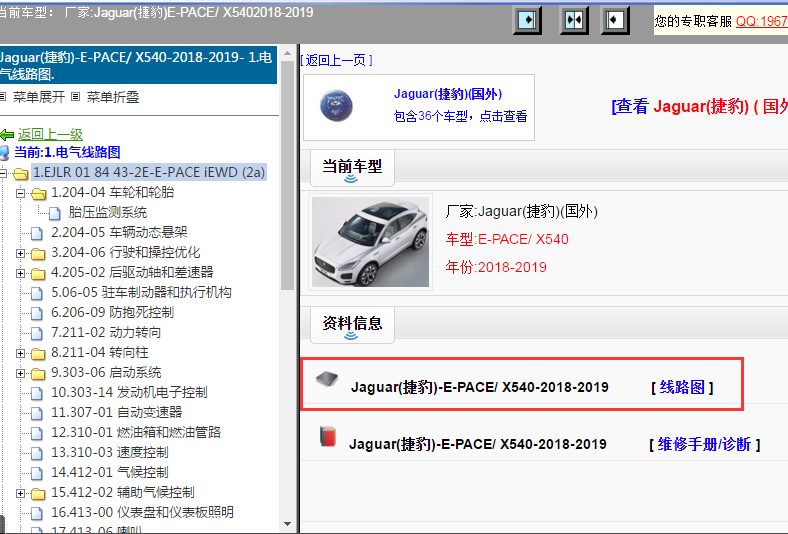Click the document icon for 11.307-01 自动变速器

37,413
